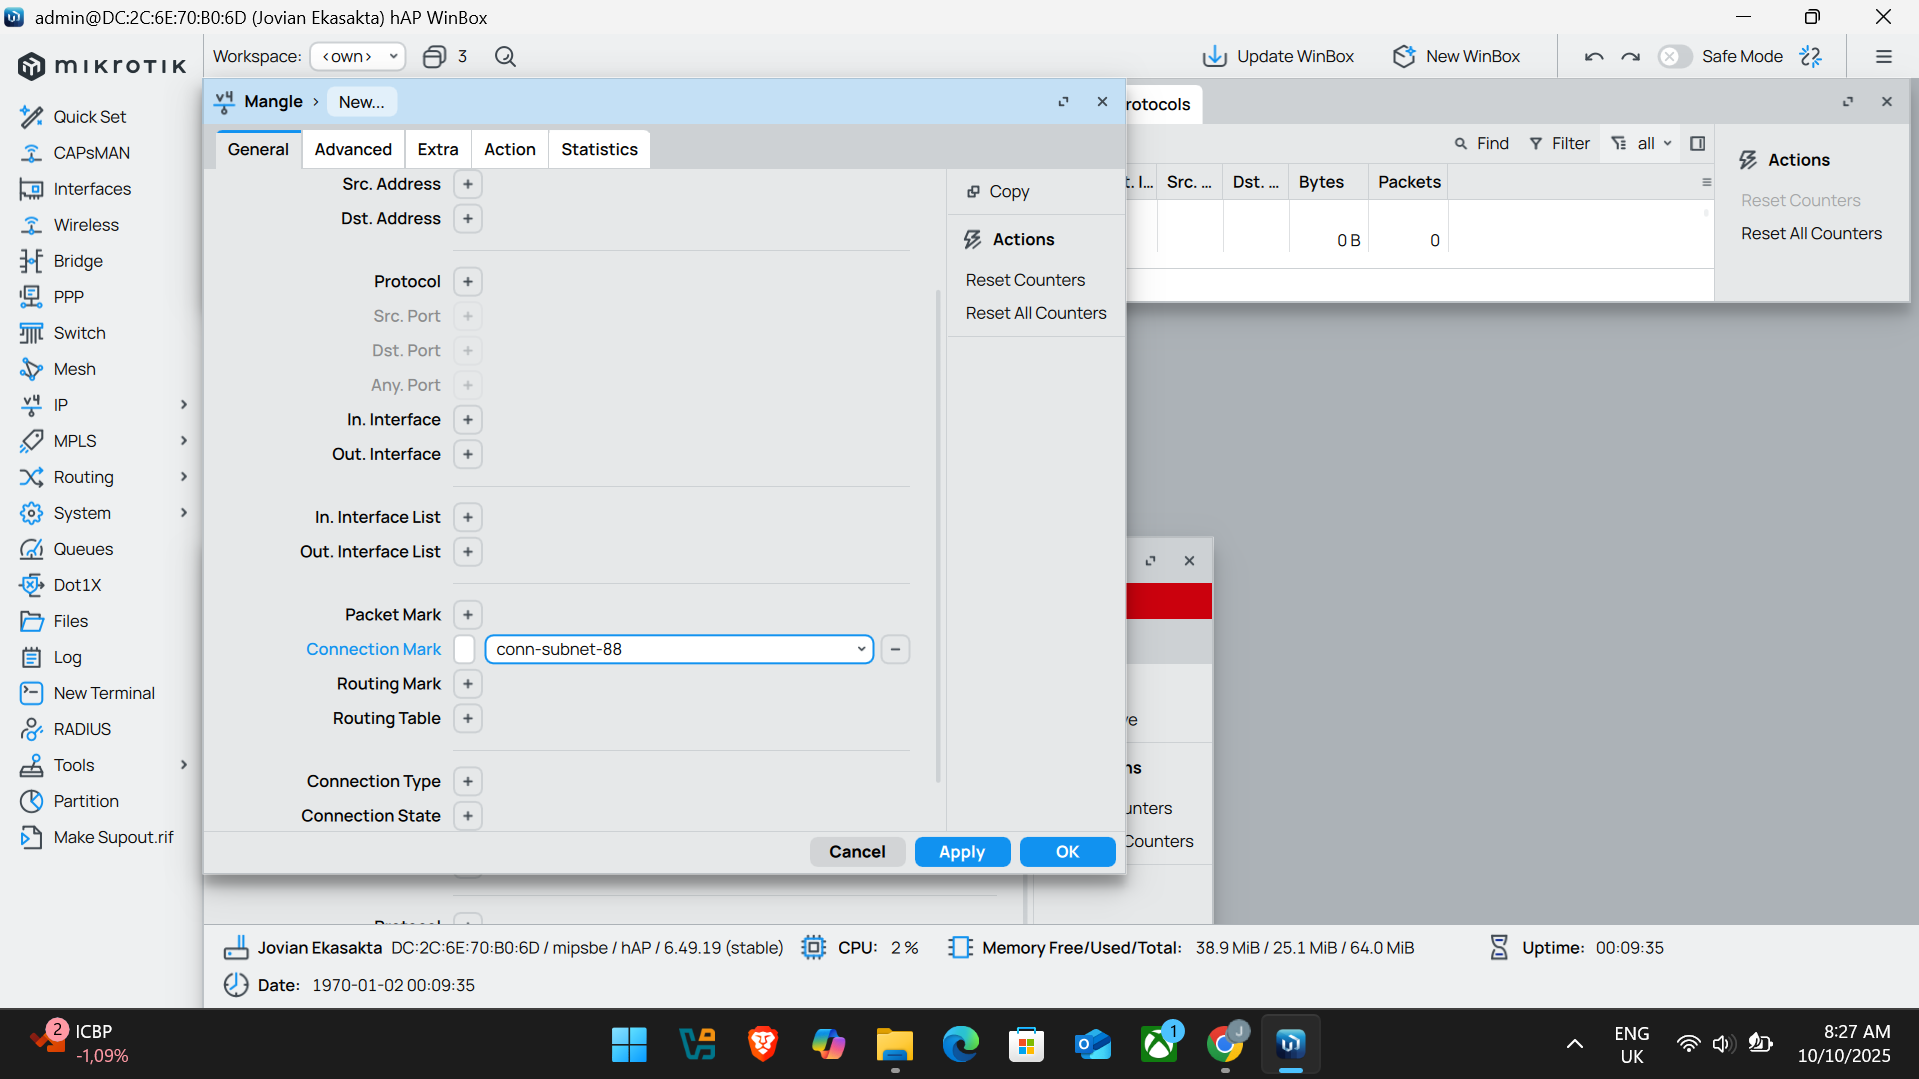Switch to the Action tab

pyautogui.click(x=510, y=149)
